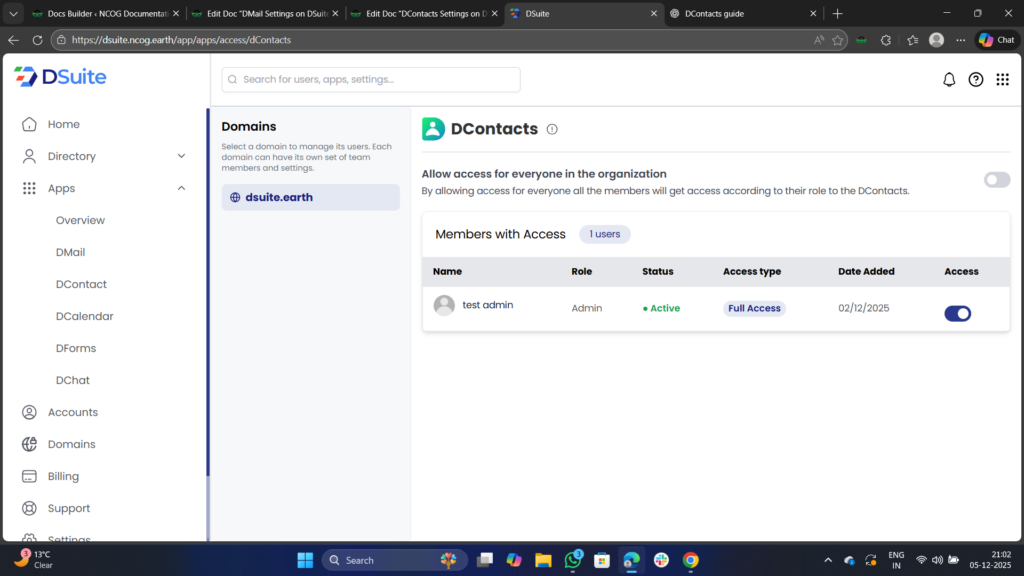1024x576 pixels.
Task: Click the DSuite logo in sidebar
Action: coord(60,77)
